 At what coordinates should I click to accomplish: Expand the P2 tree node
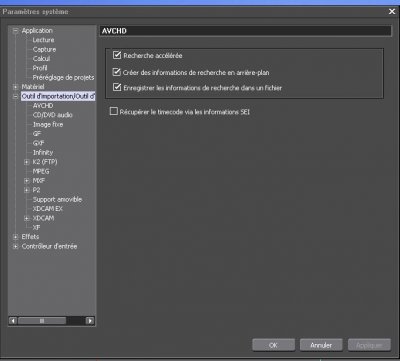(x=27, y=190)
